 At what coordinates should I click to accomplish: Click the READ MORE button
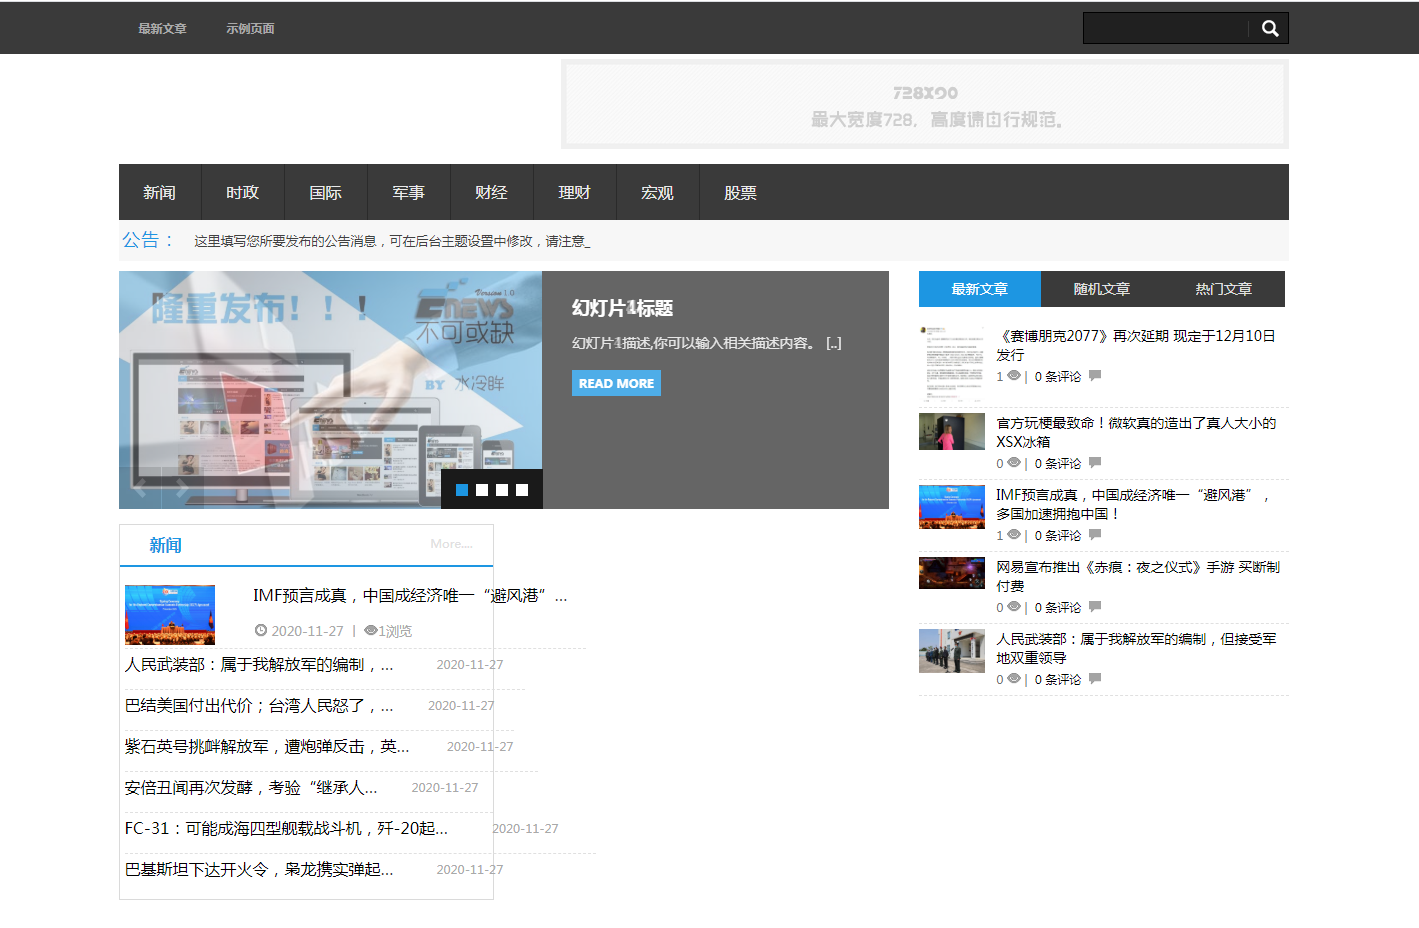point(616,383)
